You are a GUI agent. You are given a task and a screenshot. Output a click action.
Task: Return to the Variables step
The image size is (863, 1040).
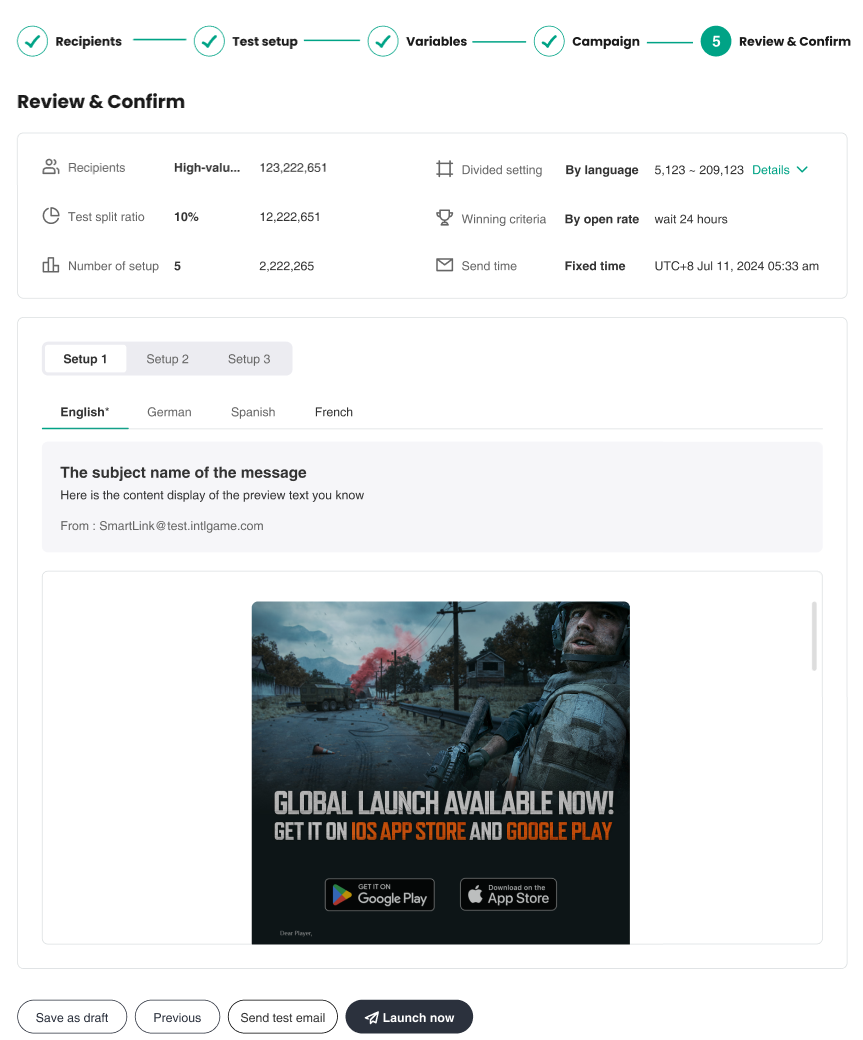click(383, 41)
